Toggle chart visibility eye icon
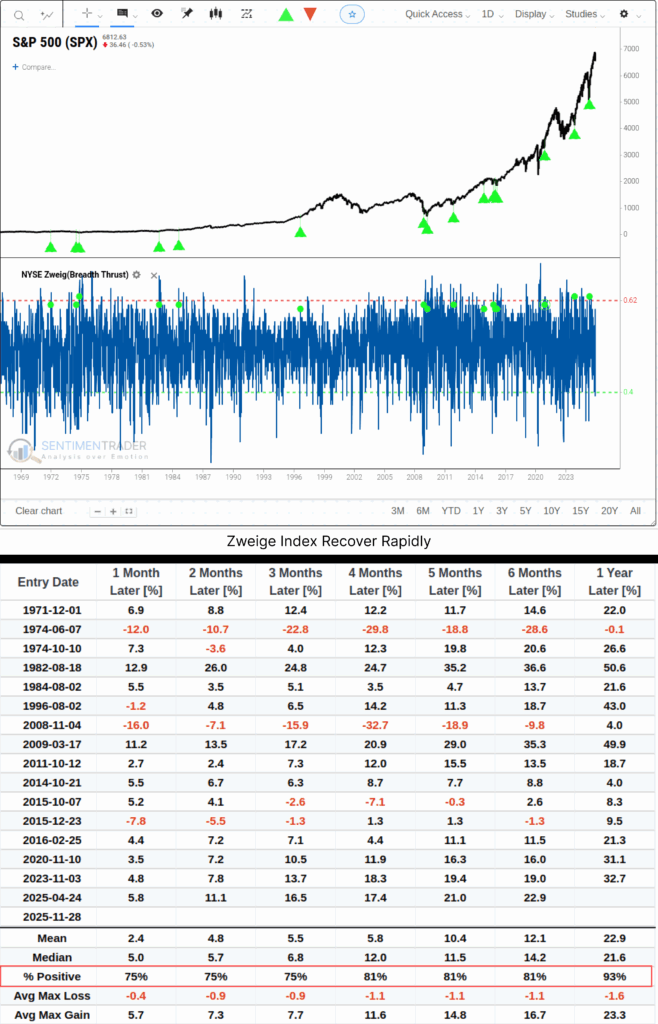 tap(157, 14)
